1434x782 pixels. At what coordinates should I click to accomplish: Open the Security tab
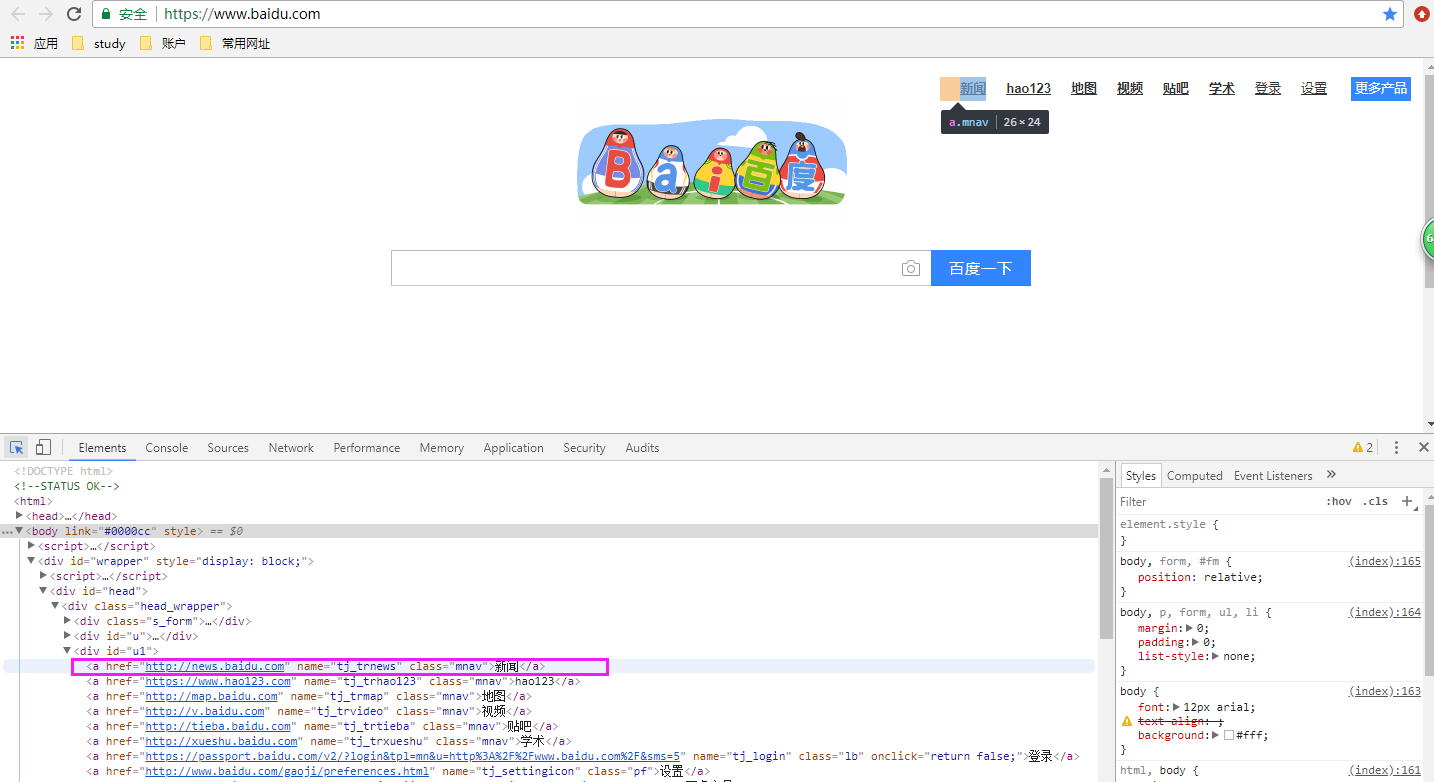pyautogui.click(x=584, y=448)
